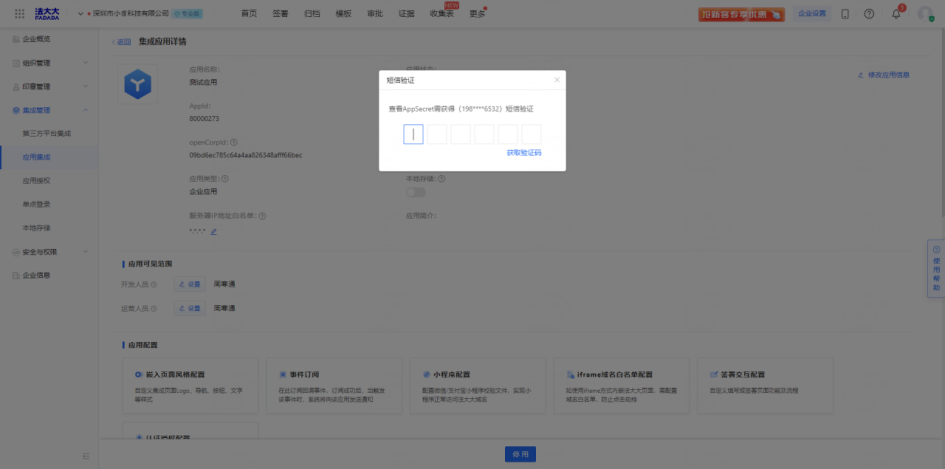
Task: Click the 印章管理 stamp icon
Action: [x=16, y=86]
